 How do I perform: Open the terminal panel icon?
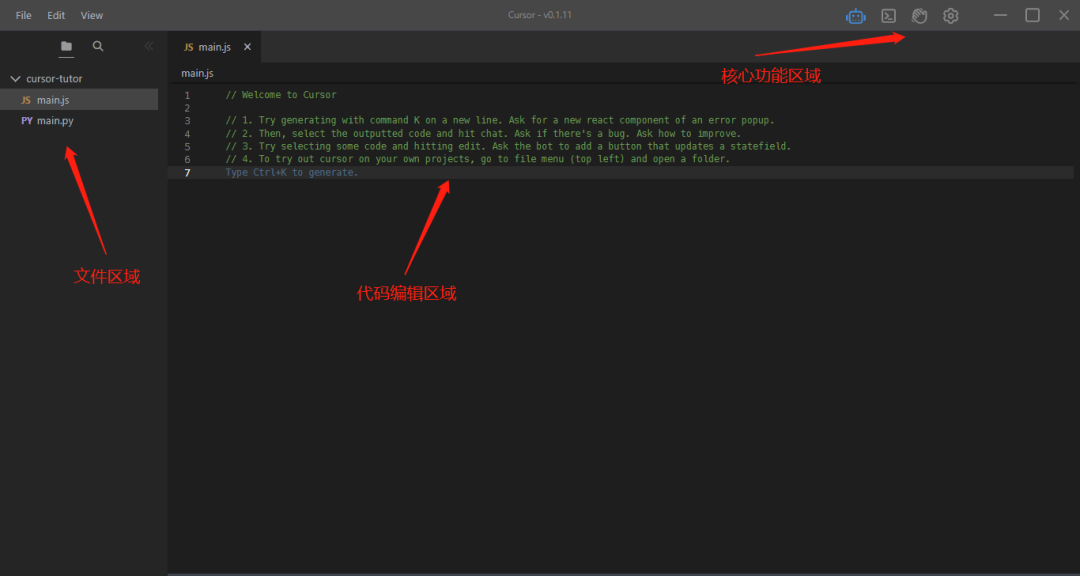[889, 16]
